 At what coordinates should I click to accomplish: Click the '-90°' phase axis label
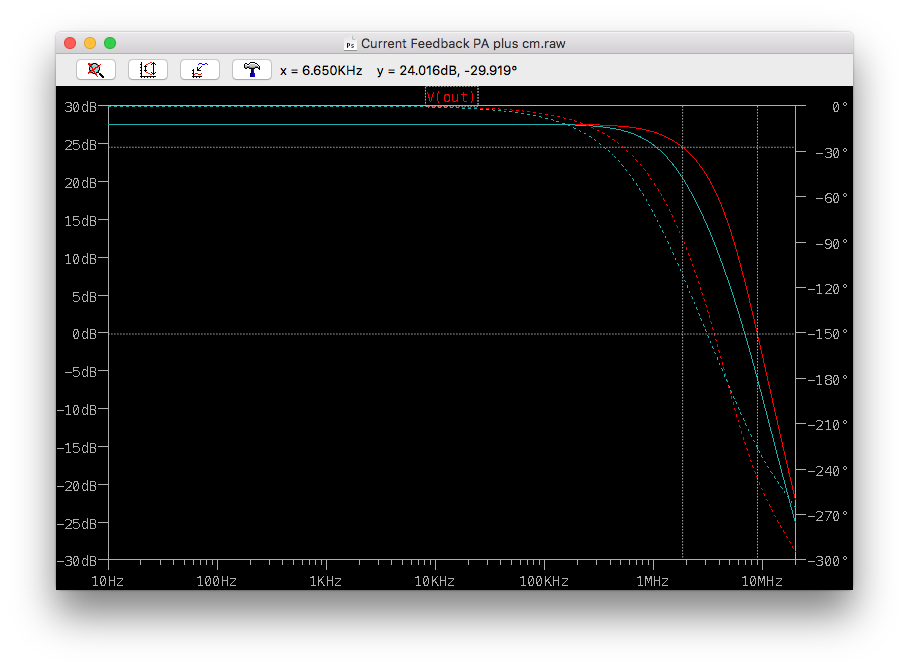pos(831,244)
